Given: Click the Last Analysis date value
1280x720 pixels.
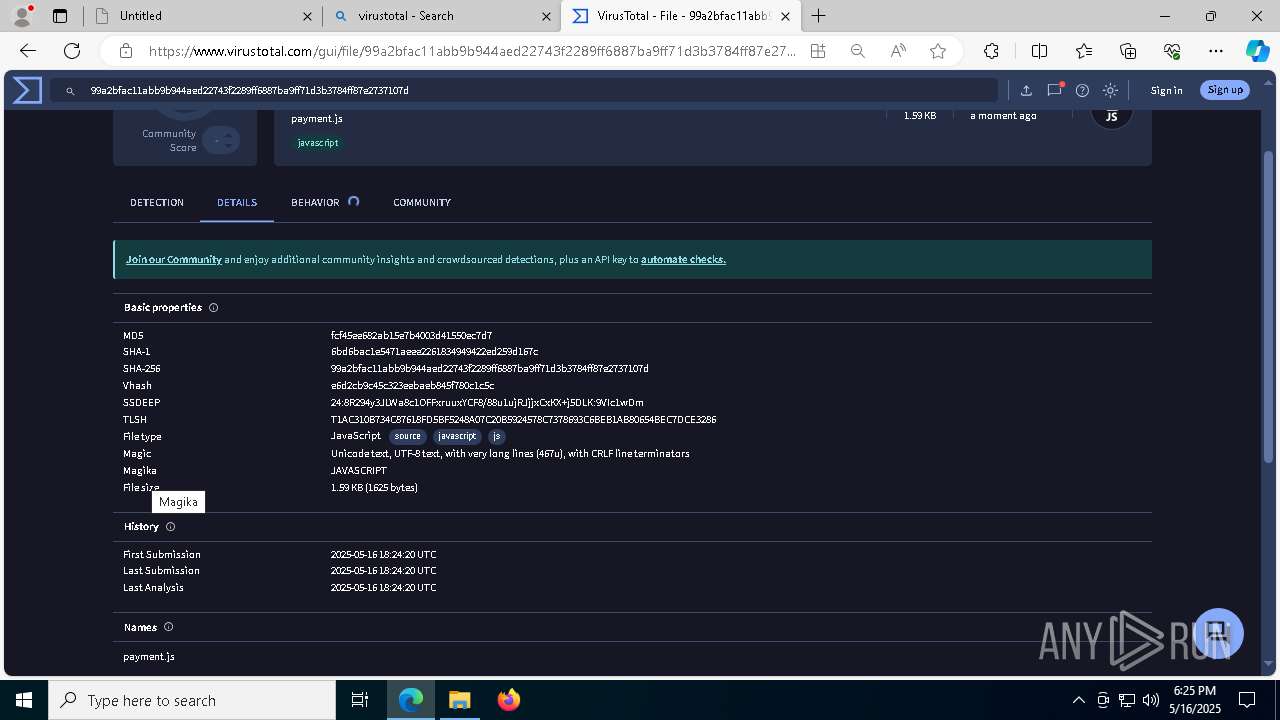Looking at the screenshot, I should pos(383,588).
